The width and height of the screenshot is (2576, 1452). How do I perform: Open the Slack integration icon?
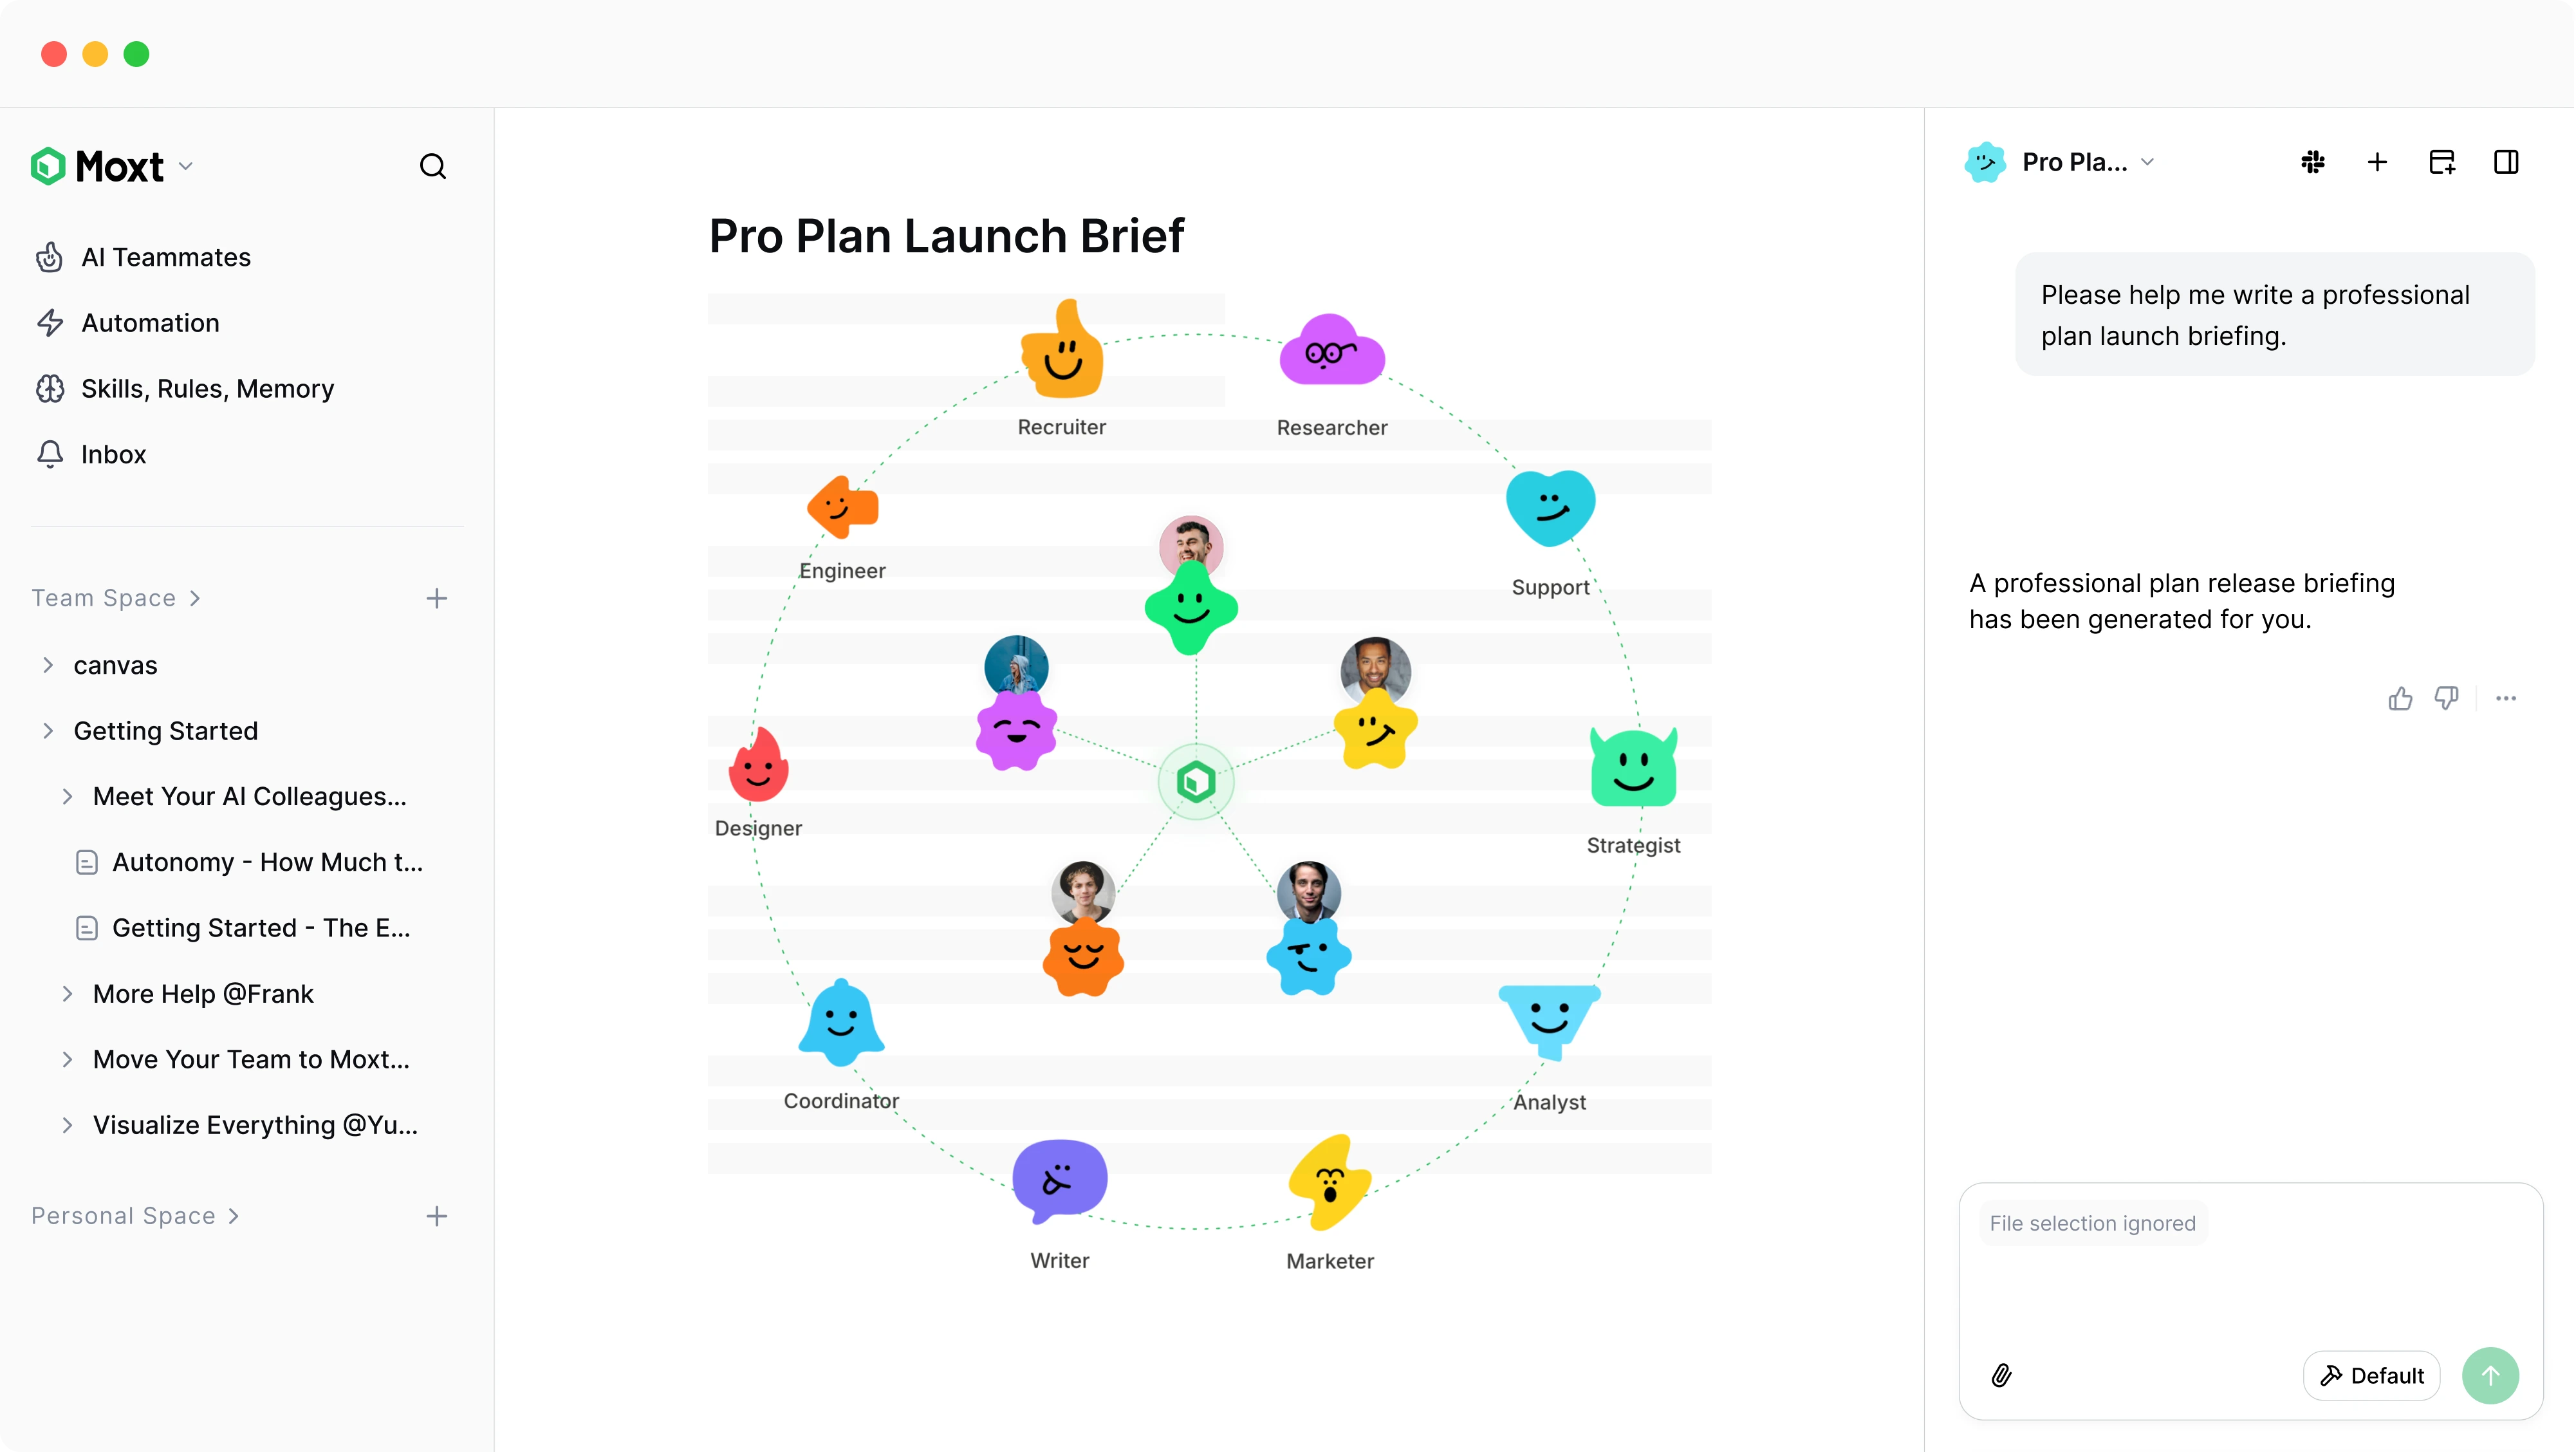2312,162
